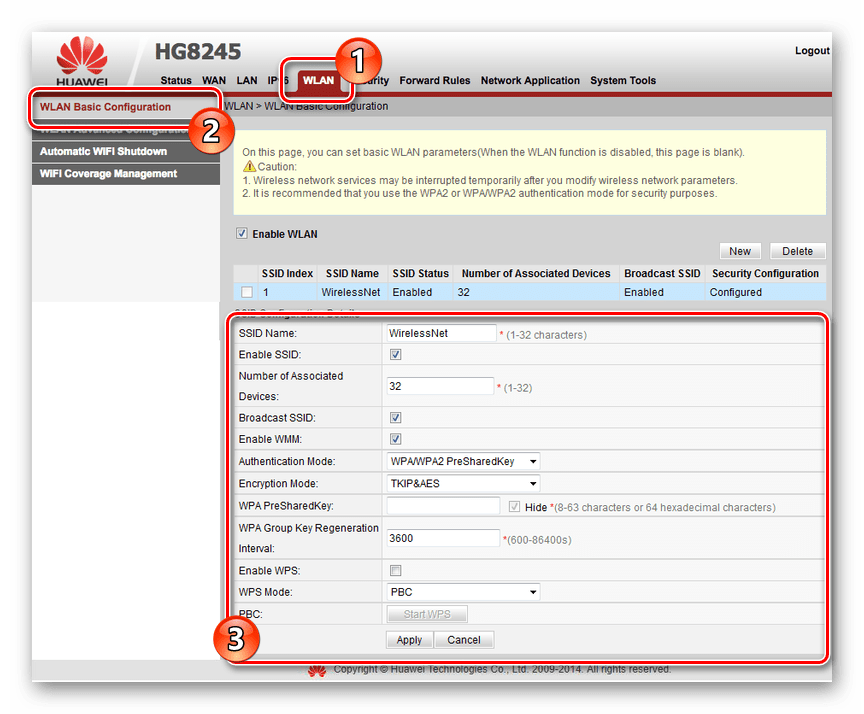Open the WAN tab

click(214, 80)
